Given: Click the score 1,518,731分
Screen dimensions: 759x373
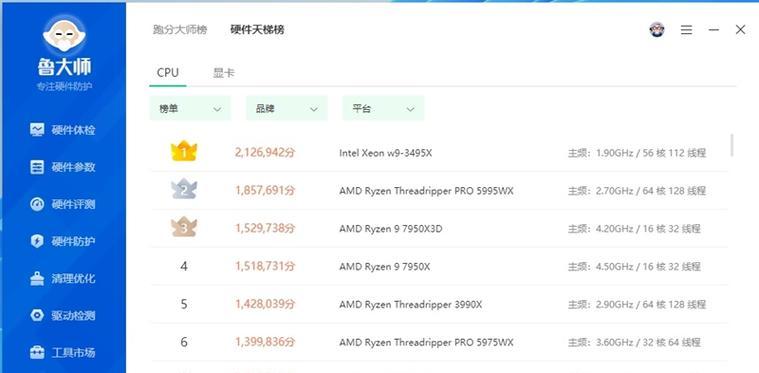Looking at the screenshot, I should (x=265, y=267).
